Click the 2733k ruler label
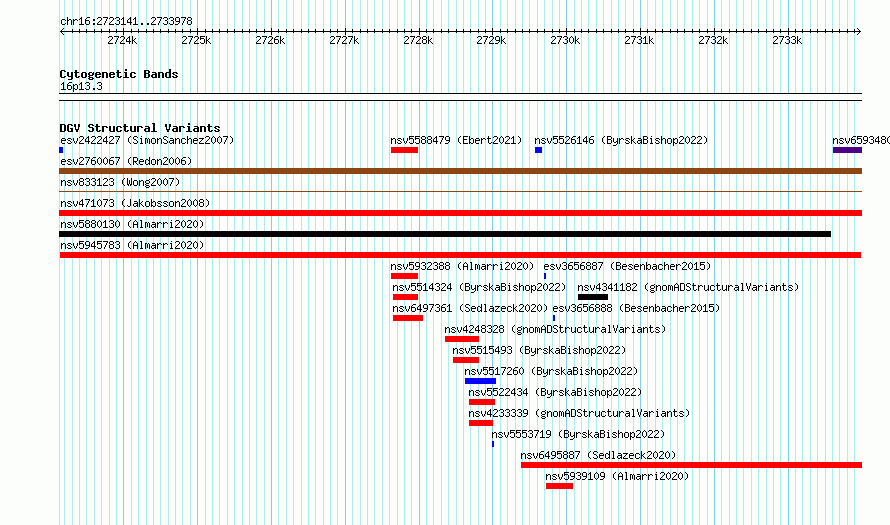The width and height of the screenshot is (890, 525). [787, 40]
